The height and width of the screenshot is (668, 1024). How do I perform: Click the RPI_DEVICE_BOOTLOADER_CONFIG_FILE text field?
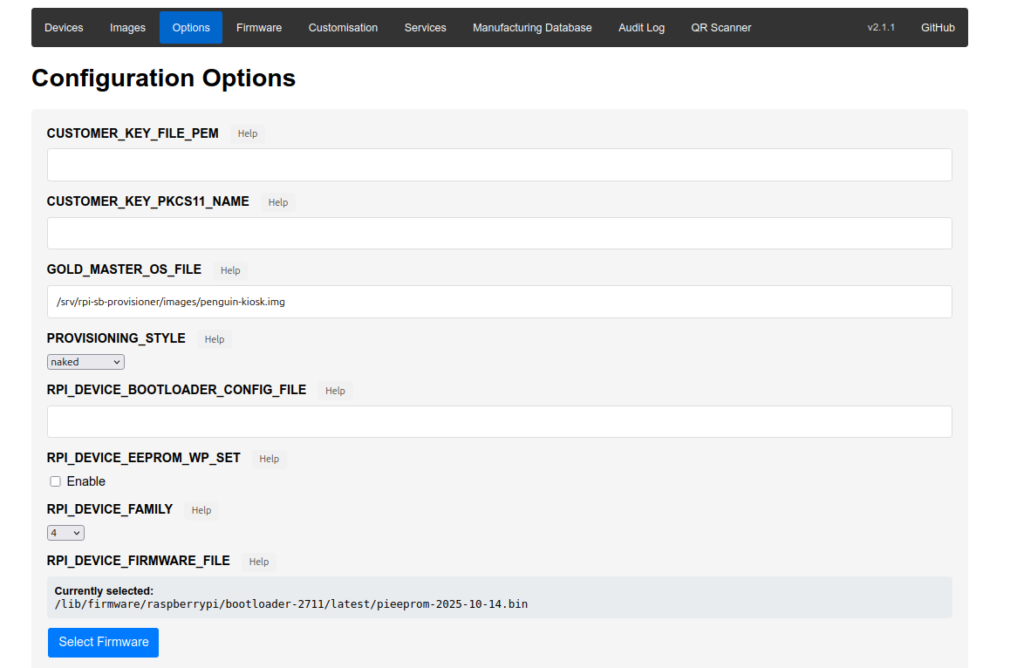pyautogui.click(x=499, y=422)
